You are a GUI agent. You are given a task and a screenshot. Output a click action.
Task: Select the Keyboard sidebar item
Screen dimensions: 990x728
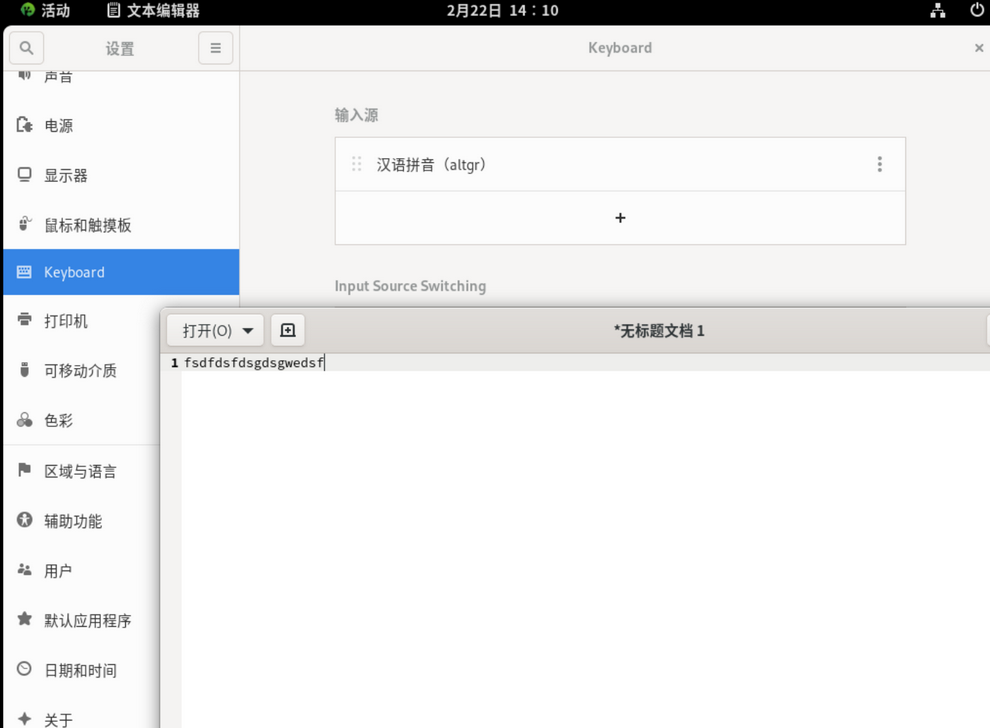tap(74, 272)
